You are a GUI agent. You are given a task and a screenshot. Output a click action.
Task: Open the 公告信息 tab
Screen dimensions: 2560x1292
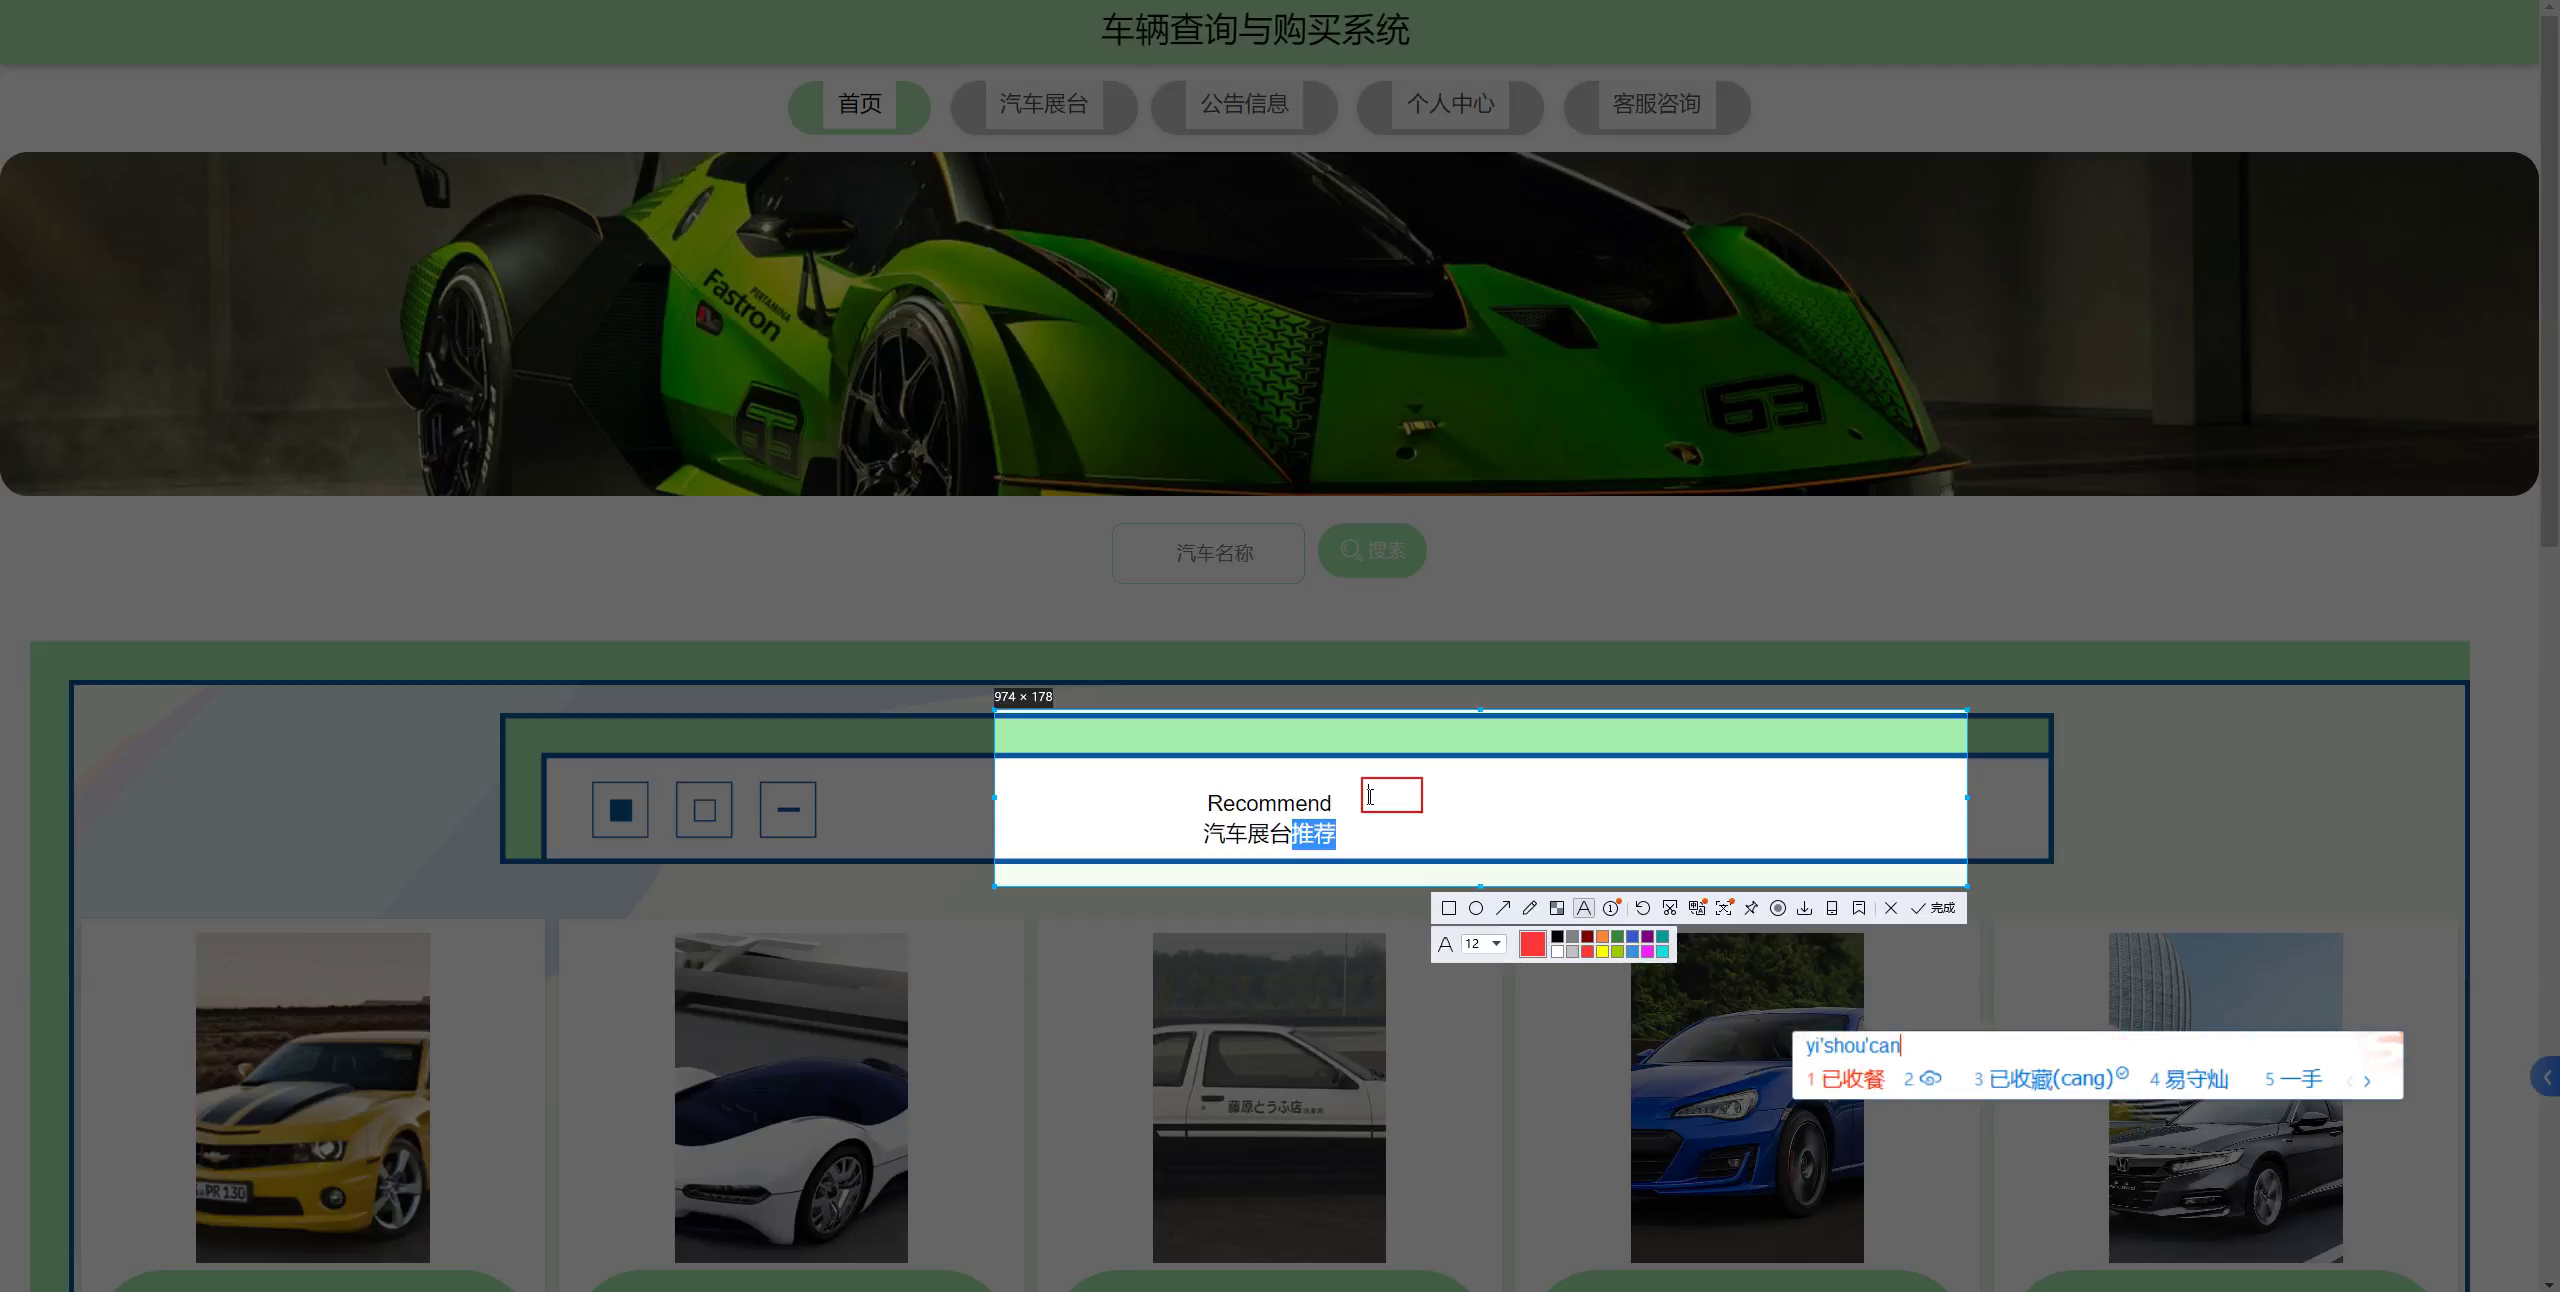pos(1244,105)
